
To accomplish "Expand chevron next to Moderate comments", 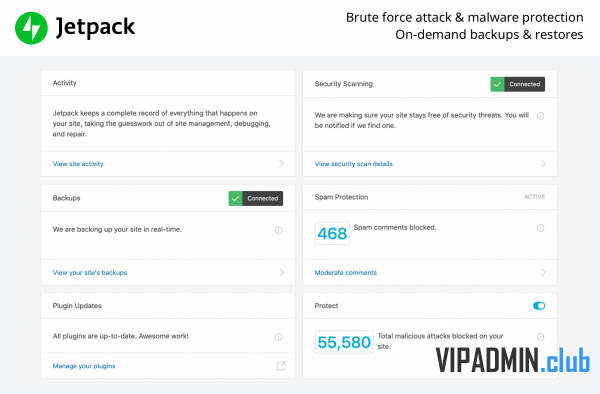I will point(543,272).
